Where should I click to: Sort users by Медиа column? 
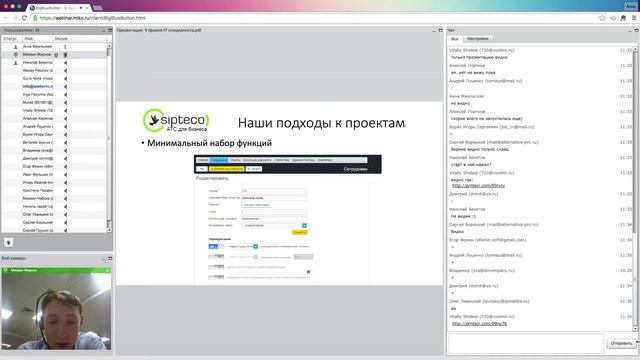[x=80, y=38]
